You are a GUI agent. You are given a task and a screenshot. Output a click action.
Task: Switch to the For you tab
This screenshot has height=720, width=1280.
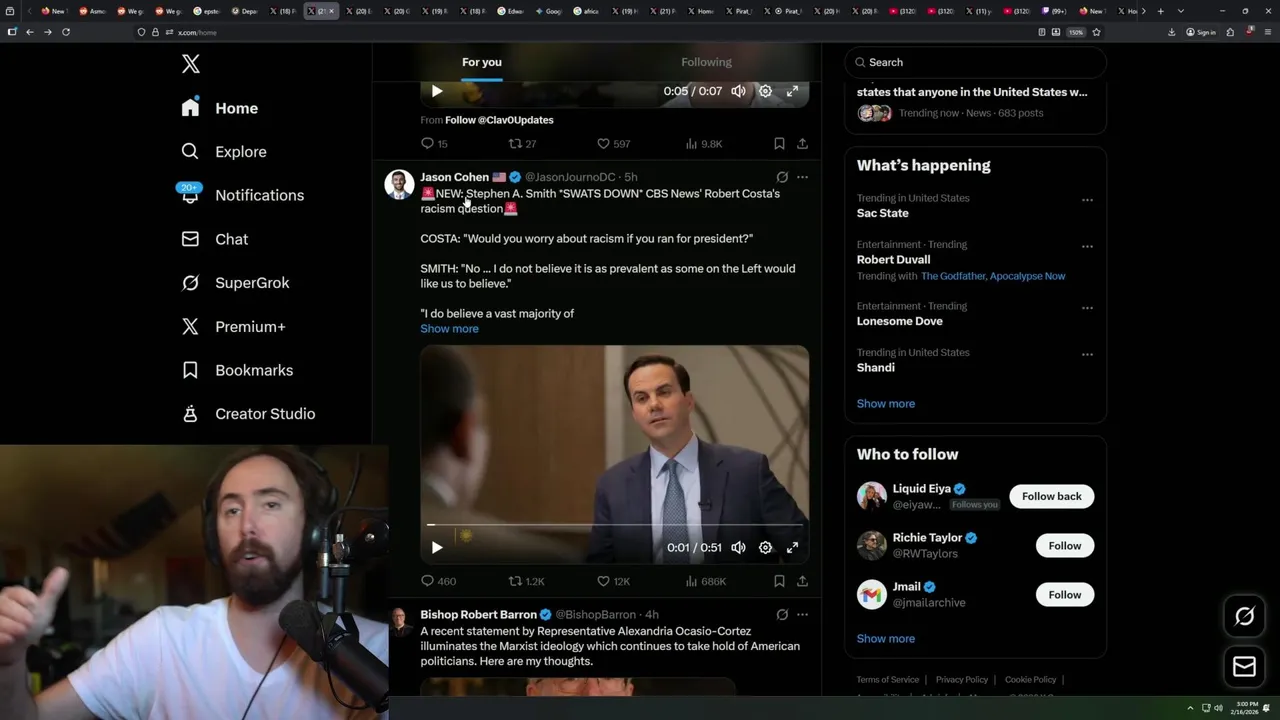coord(482,62)
